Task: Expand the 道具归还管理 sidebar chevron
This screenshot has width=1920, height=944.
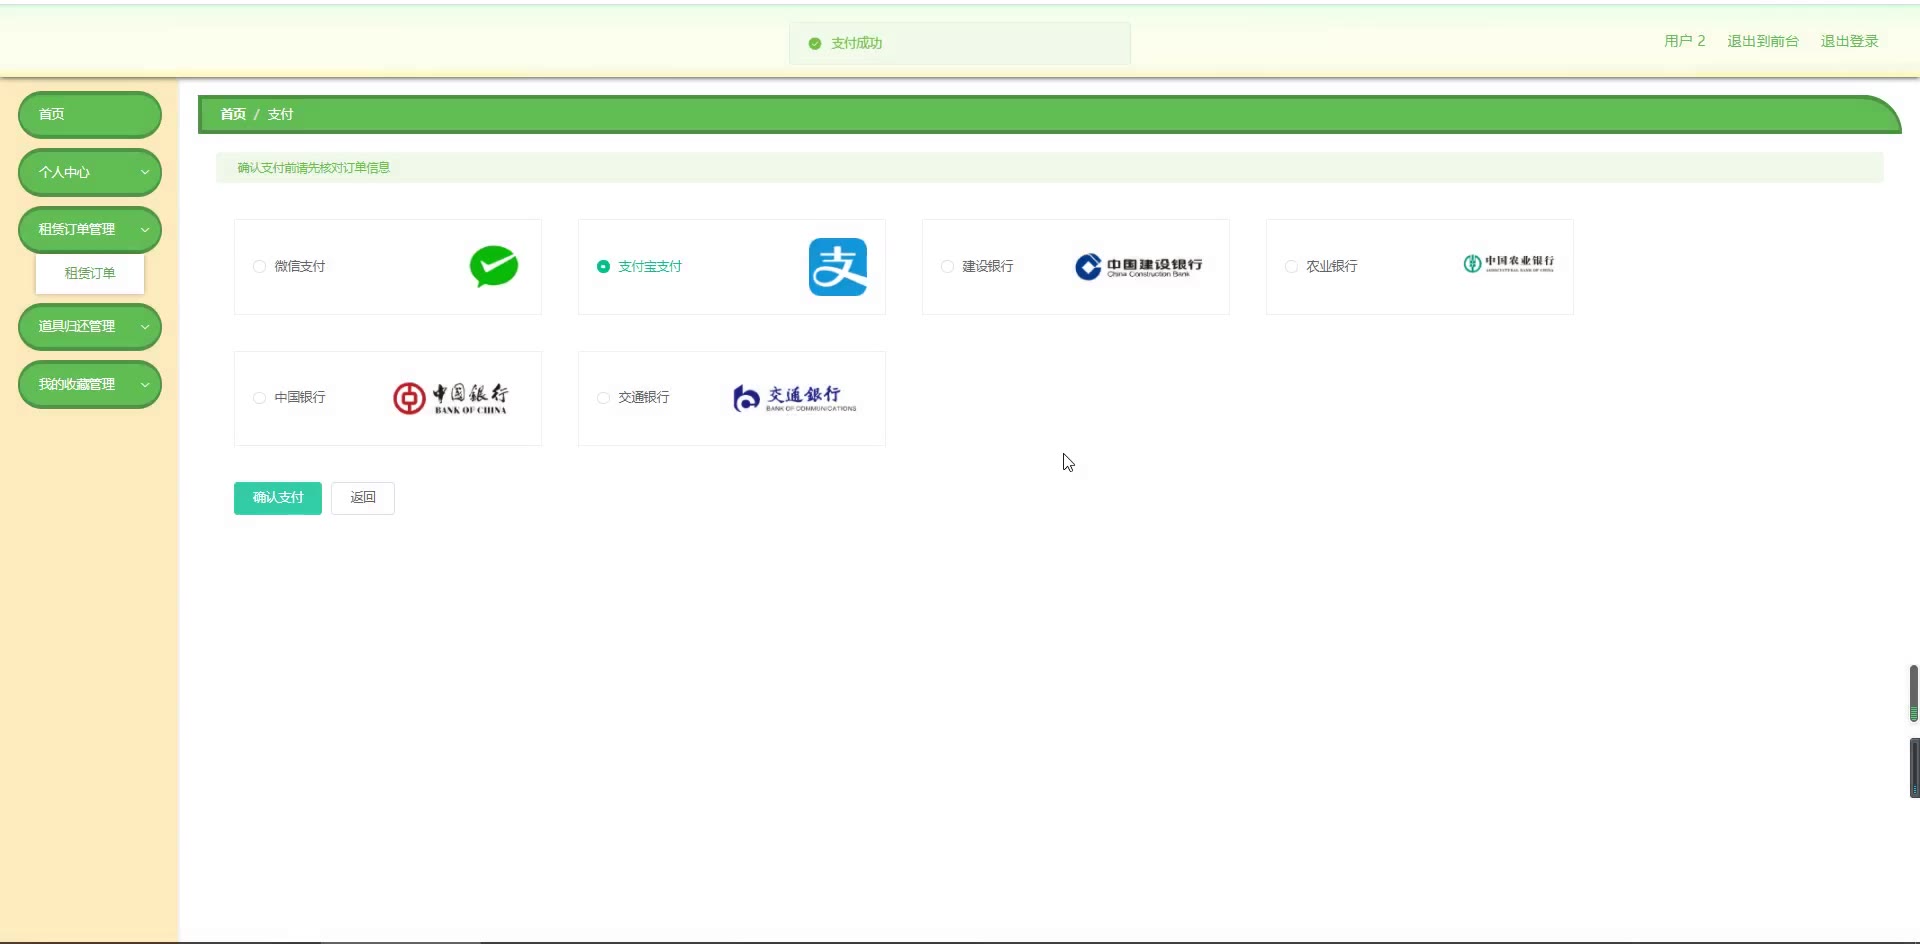Action: pyautogui.click(x=145, y=326)
